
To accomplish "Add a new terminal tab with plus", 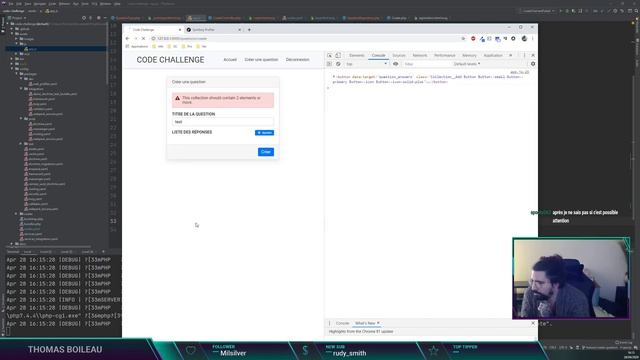I will [103, 252].
